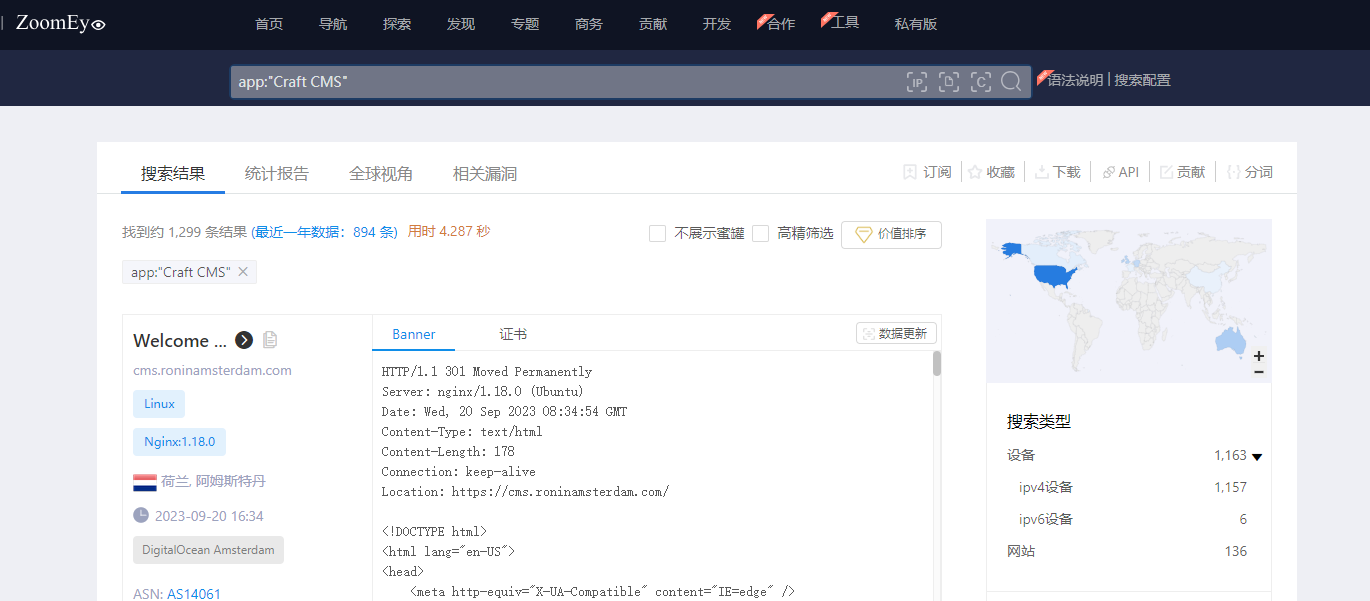Switch to the 统计报告 tab
The height and width of the screenshot is (601, 1370).
277,173
